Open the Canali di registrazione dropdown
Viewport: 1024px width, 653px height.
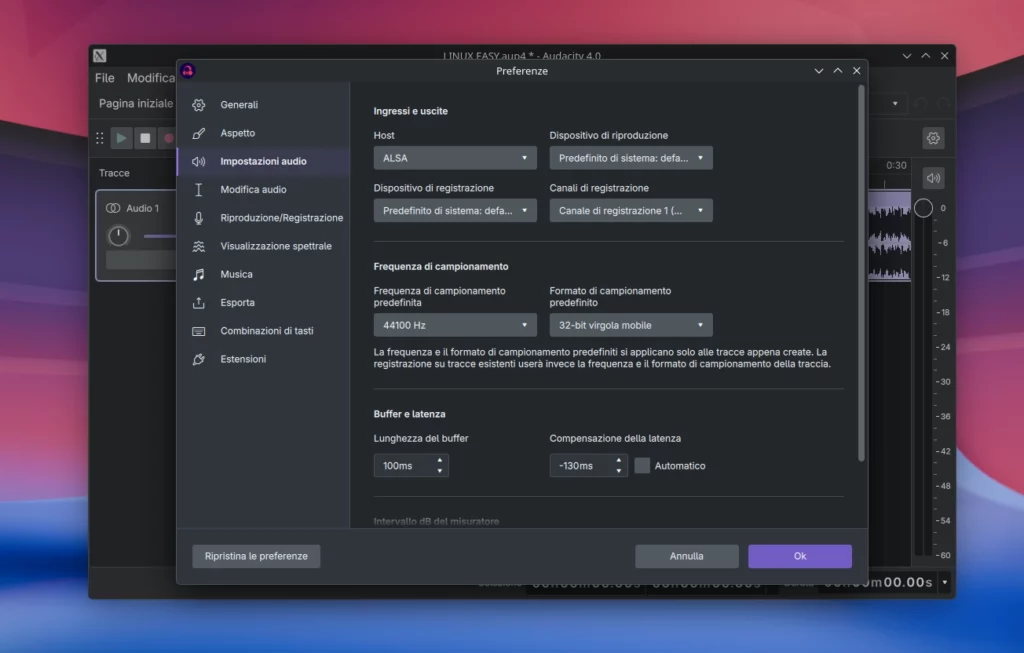[631, 210]
